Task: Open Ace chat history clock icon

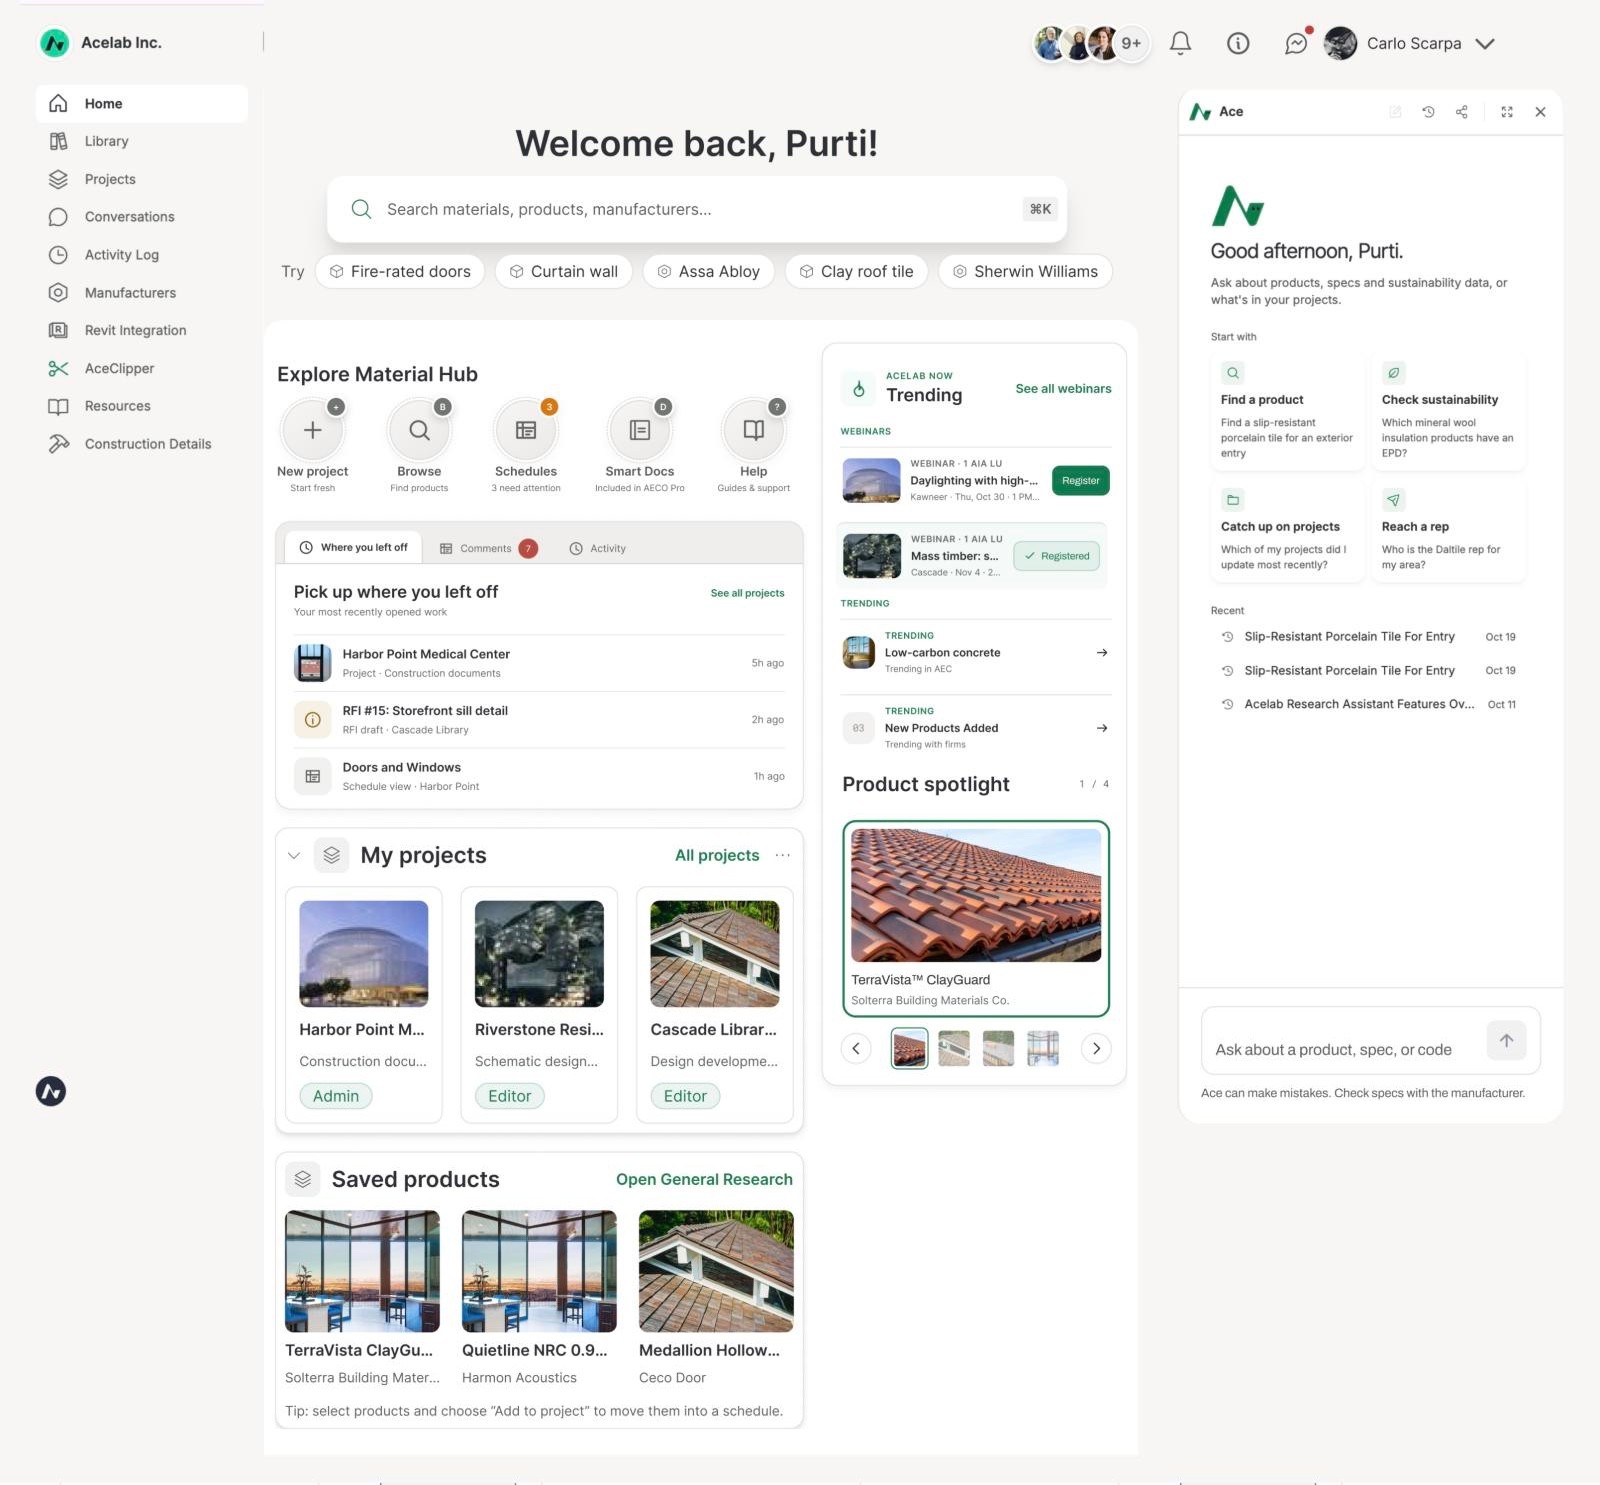Action: point(1428,112)
